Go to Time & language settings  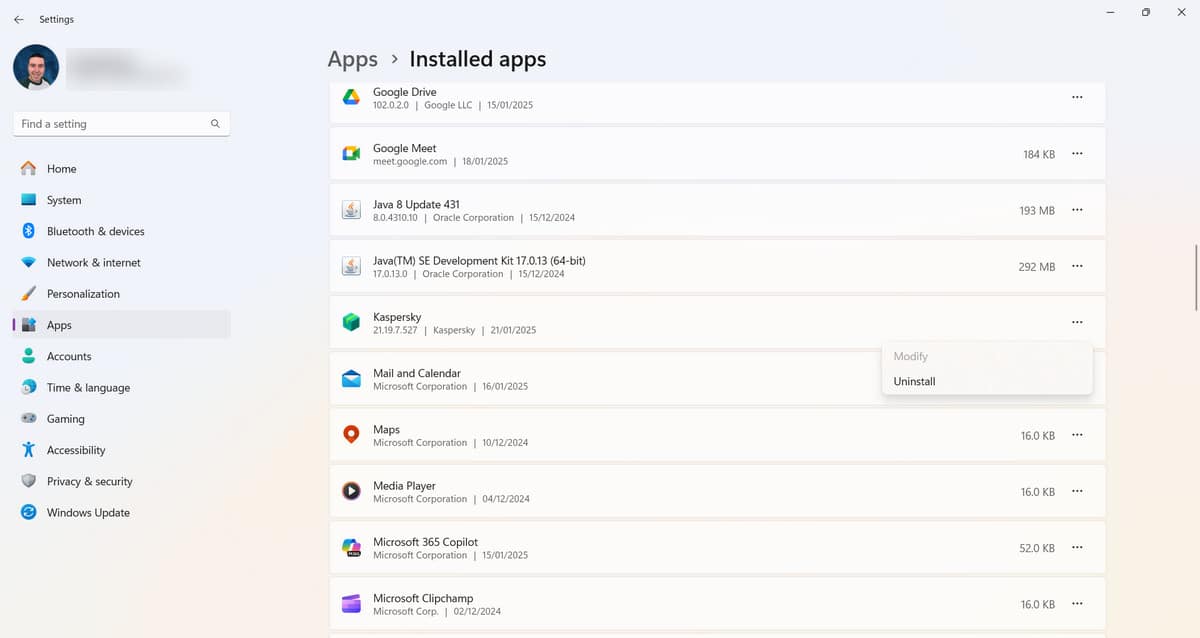121,387
